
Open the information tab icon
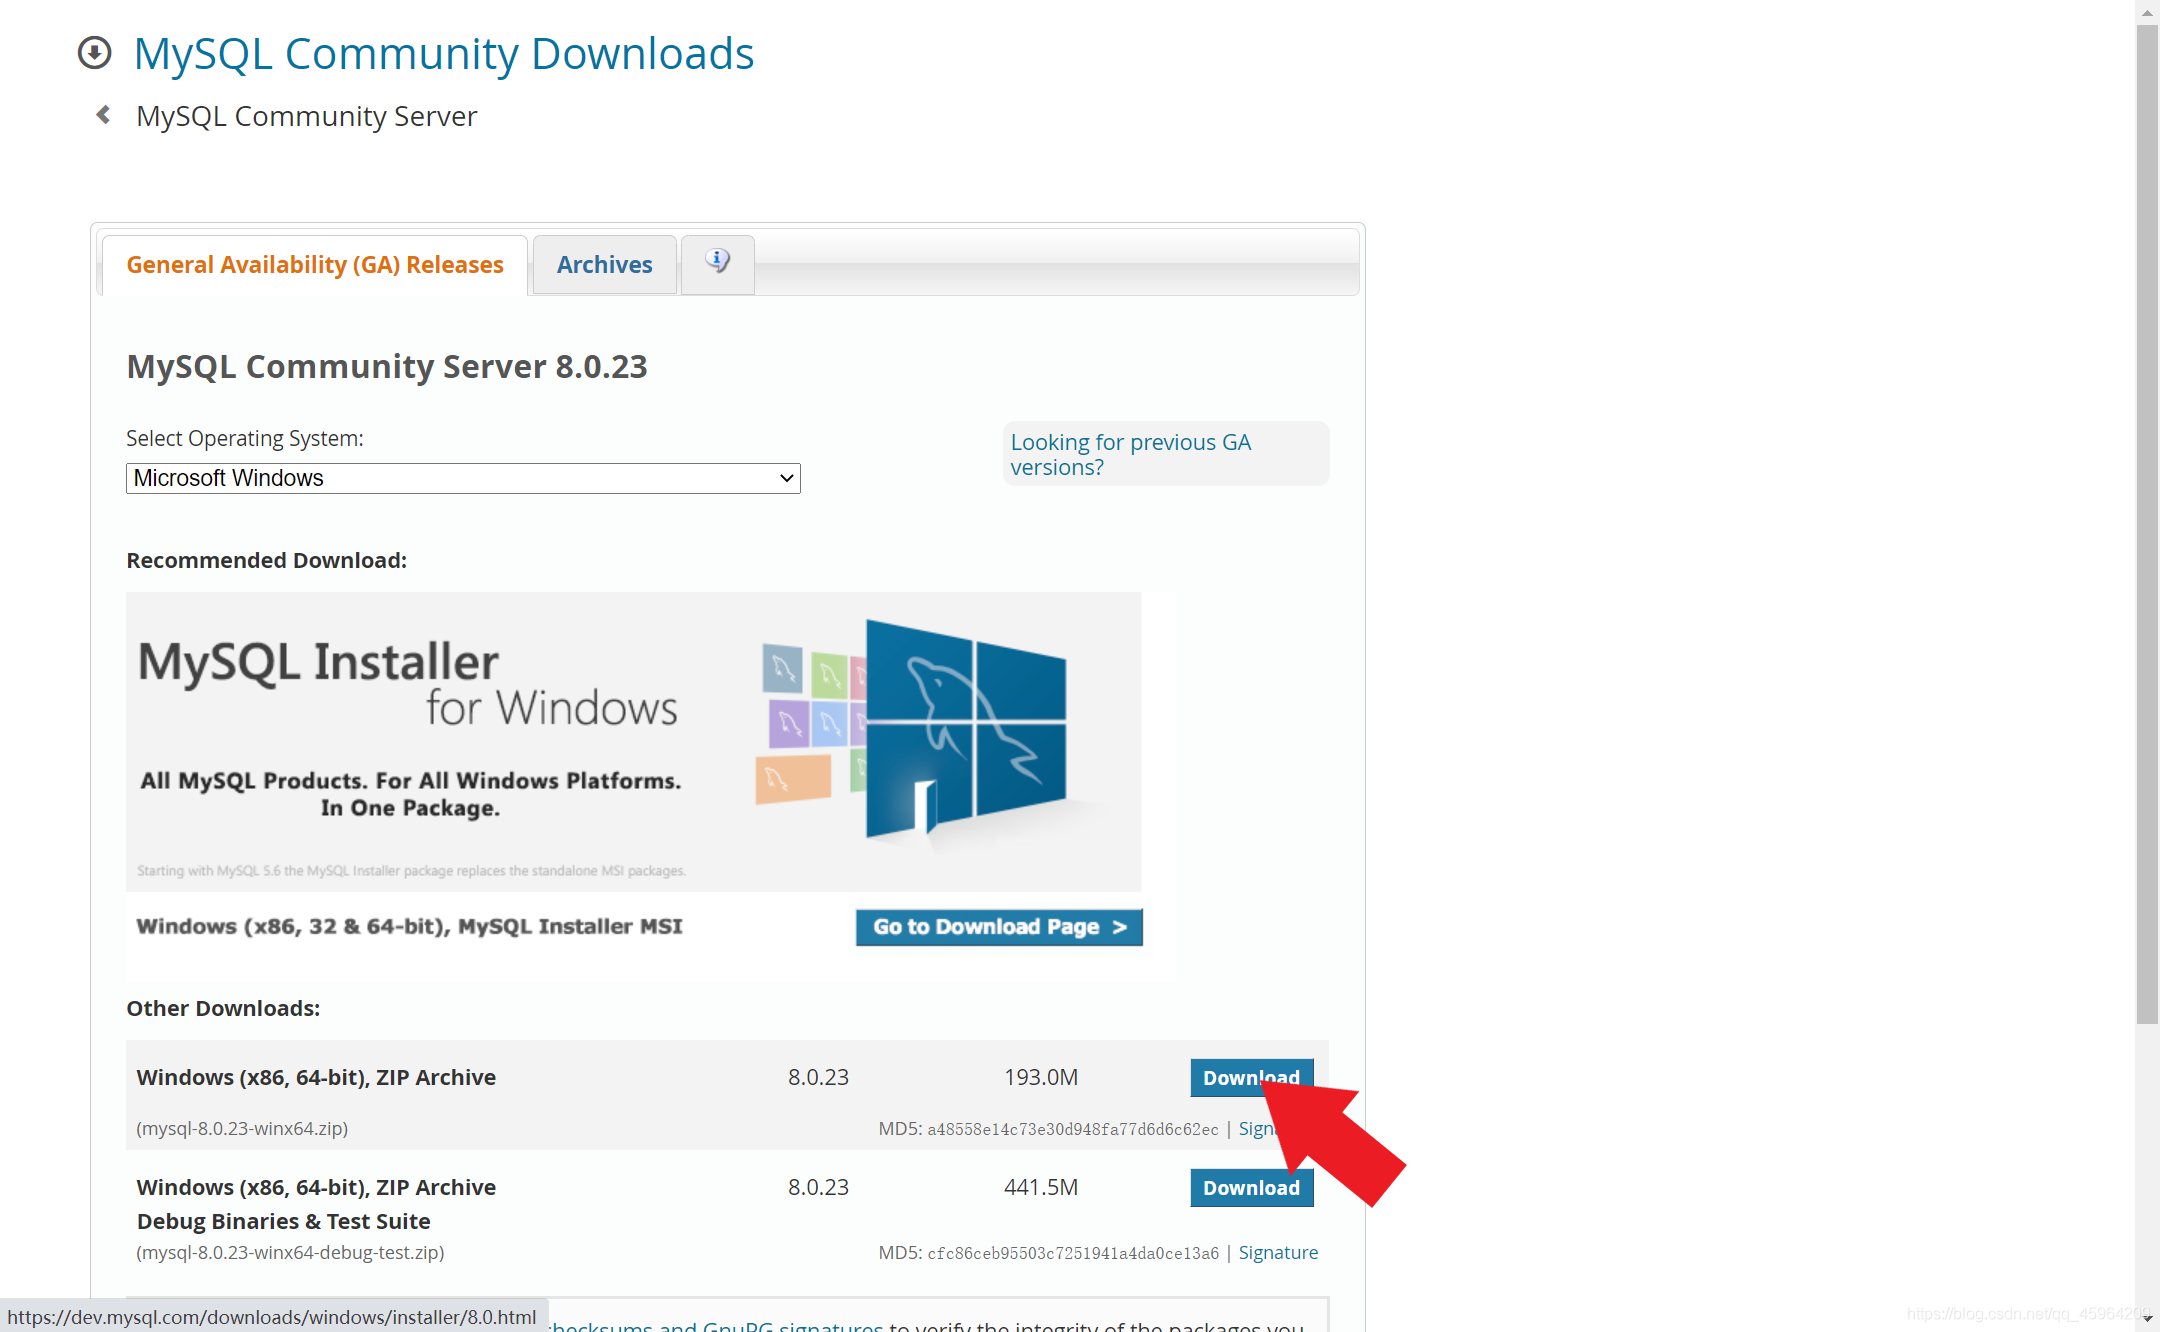pyautogui.click(x=717, y=263)
